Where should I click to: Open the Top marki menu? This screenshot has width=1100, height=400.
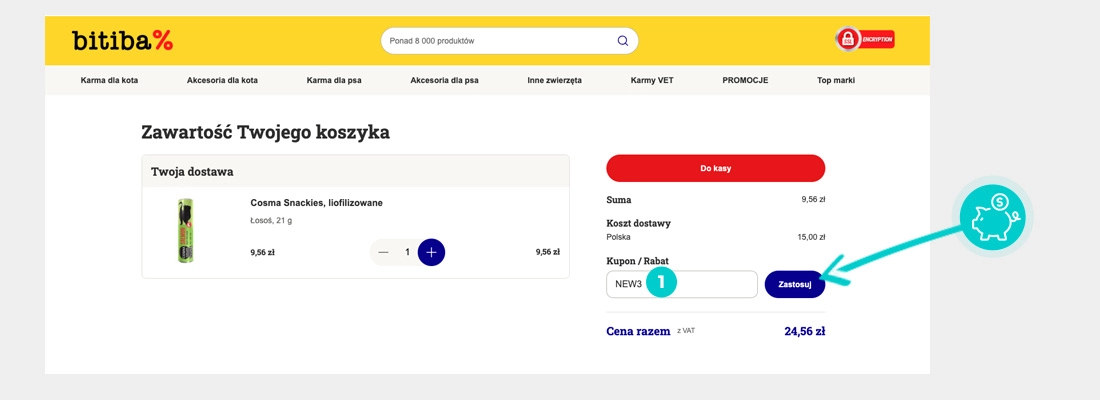coord(836,80)
